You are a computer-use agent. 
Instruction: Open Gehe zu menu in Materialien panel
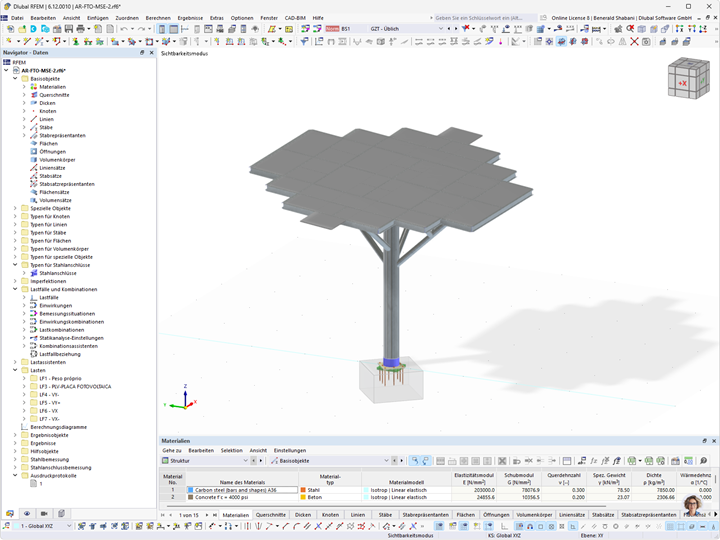point(172,450)
